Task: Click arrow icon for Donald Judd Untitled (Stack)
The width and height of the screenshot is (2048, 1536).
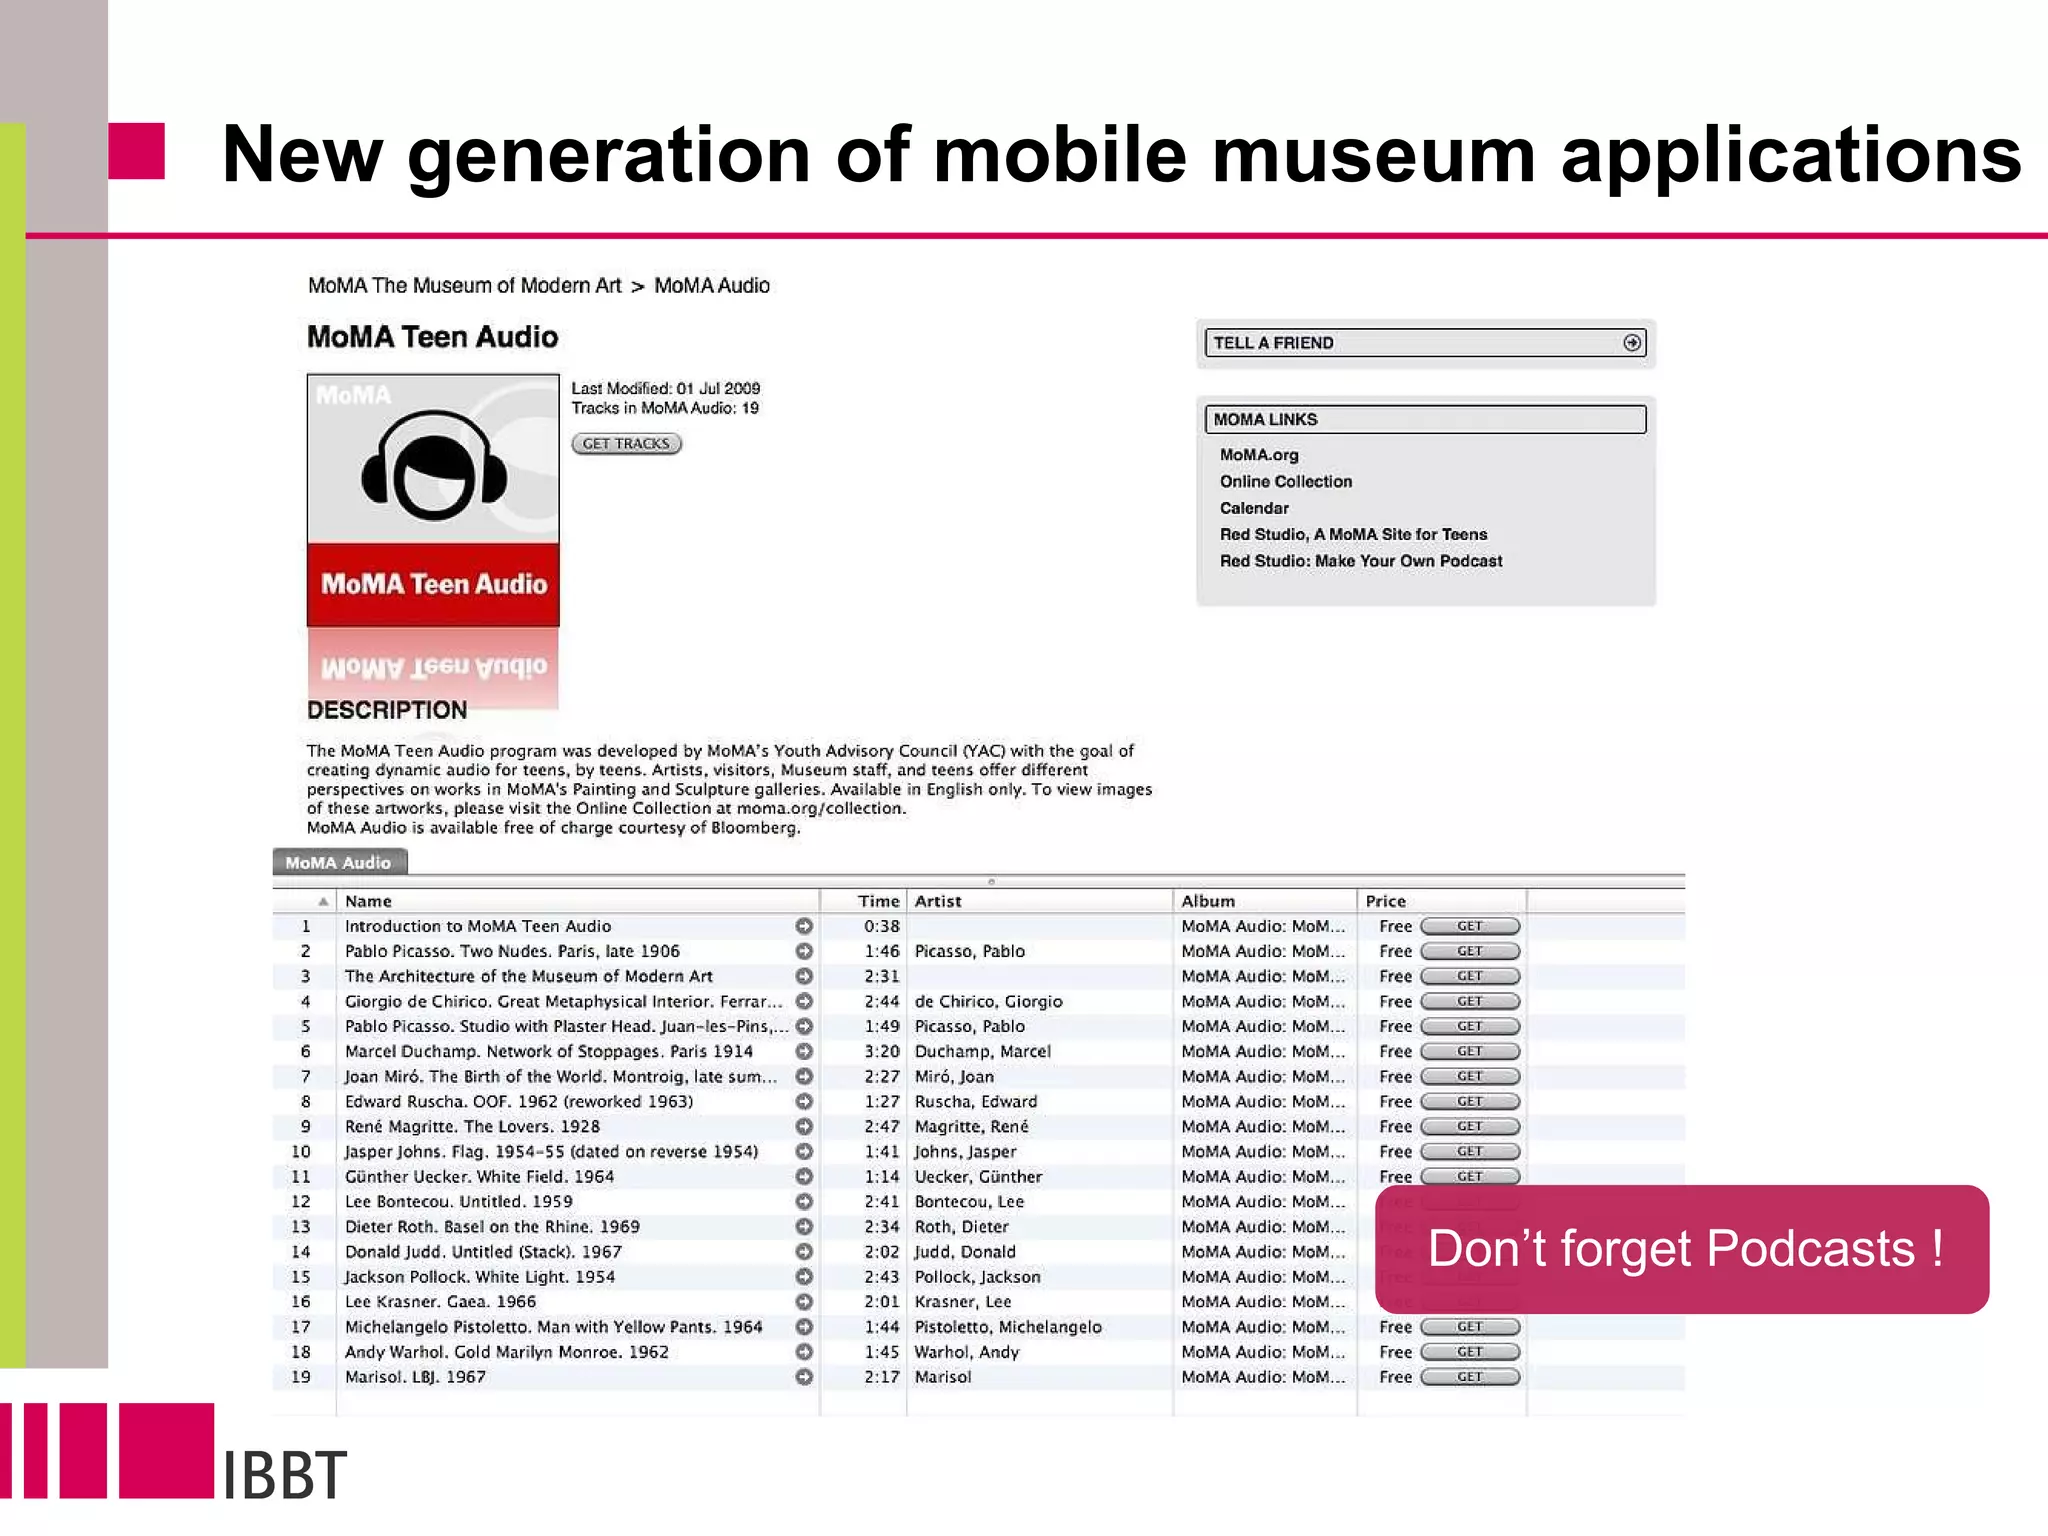Action: pyautogui.click(x=804, y=1252)
